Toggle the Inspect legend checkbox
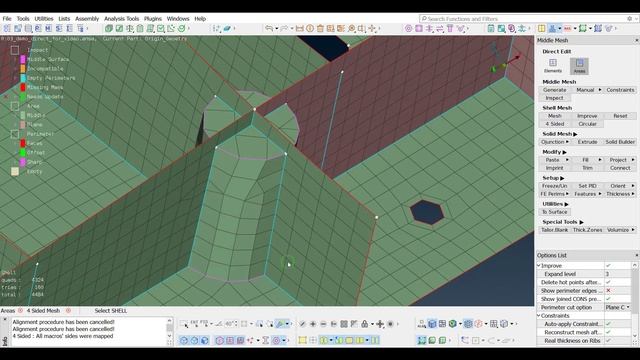This screenshot has width=640, height=360. point(15,50)
